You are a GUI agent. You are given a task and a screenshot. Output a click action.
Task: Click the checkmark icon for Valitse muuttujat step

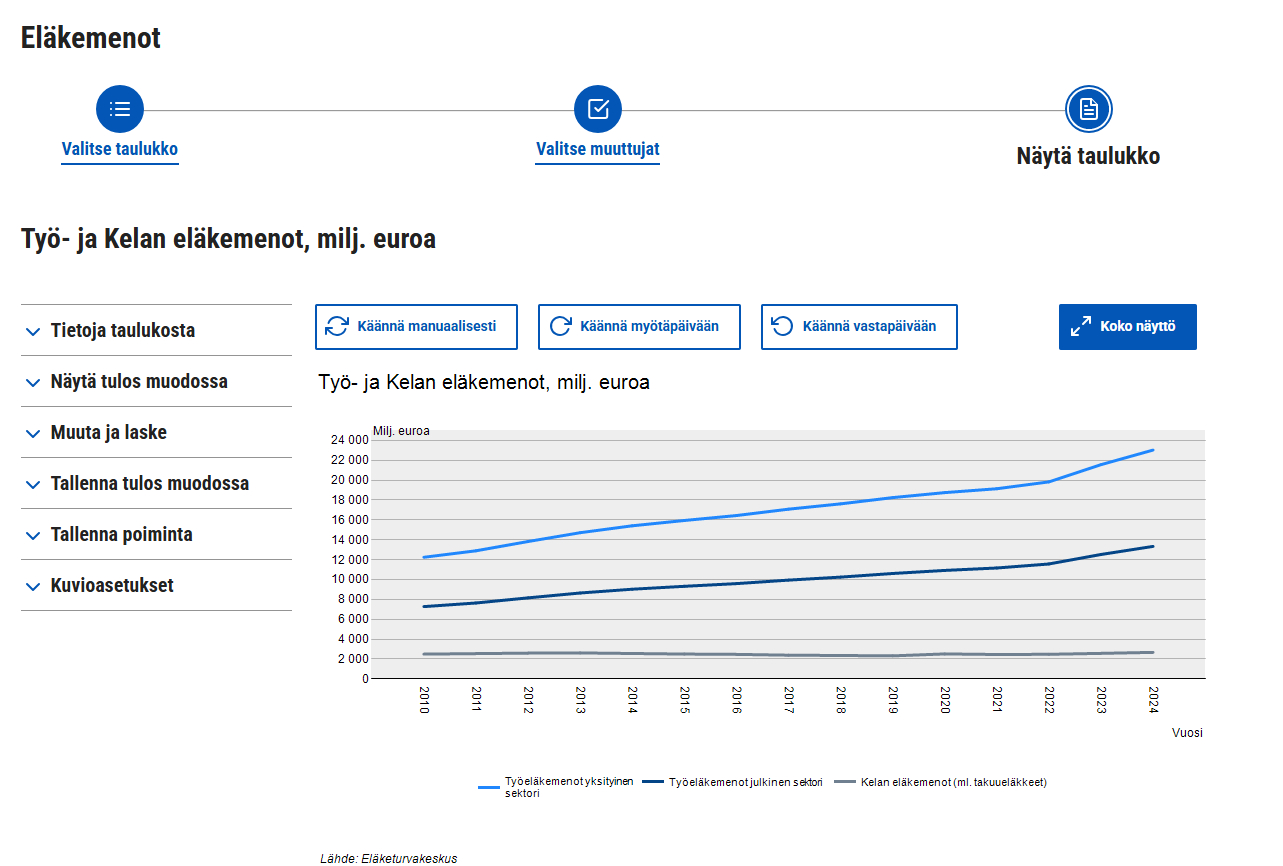[x=598, y=109]
